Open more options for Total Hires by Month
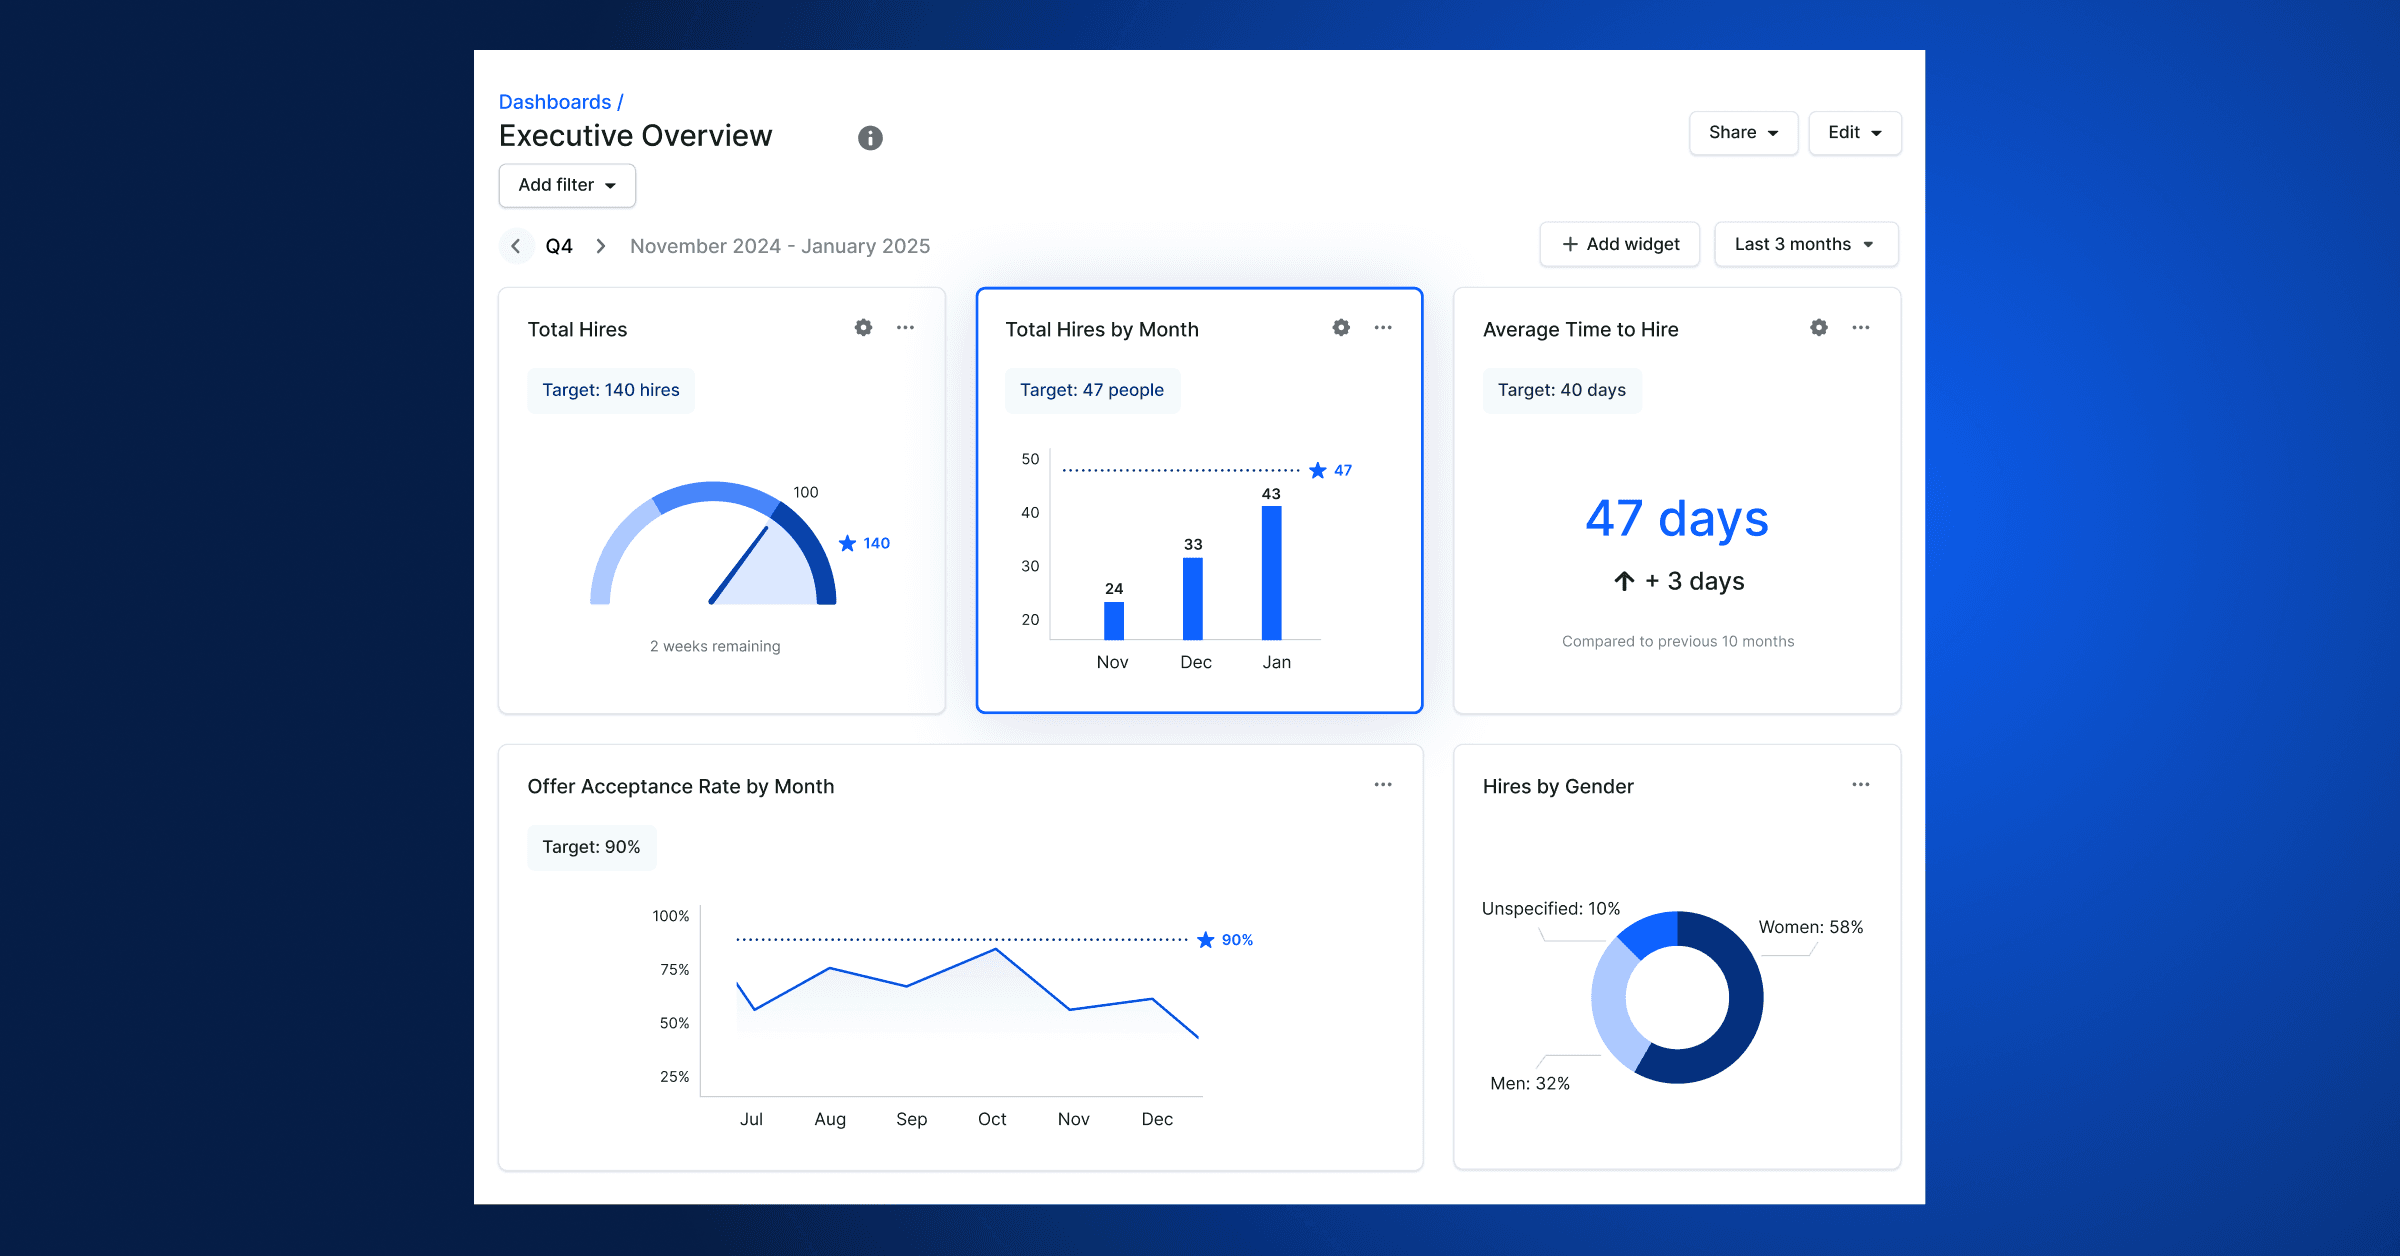 pyautogui.click(x=1383, y=327)
